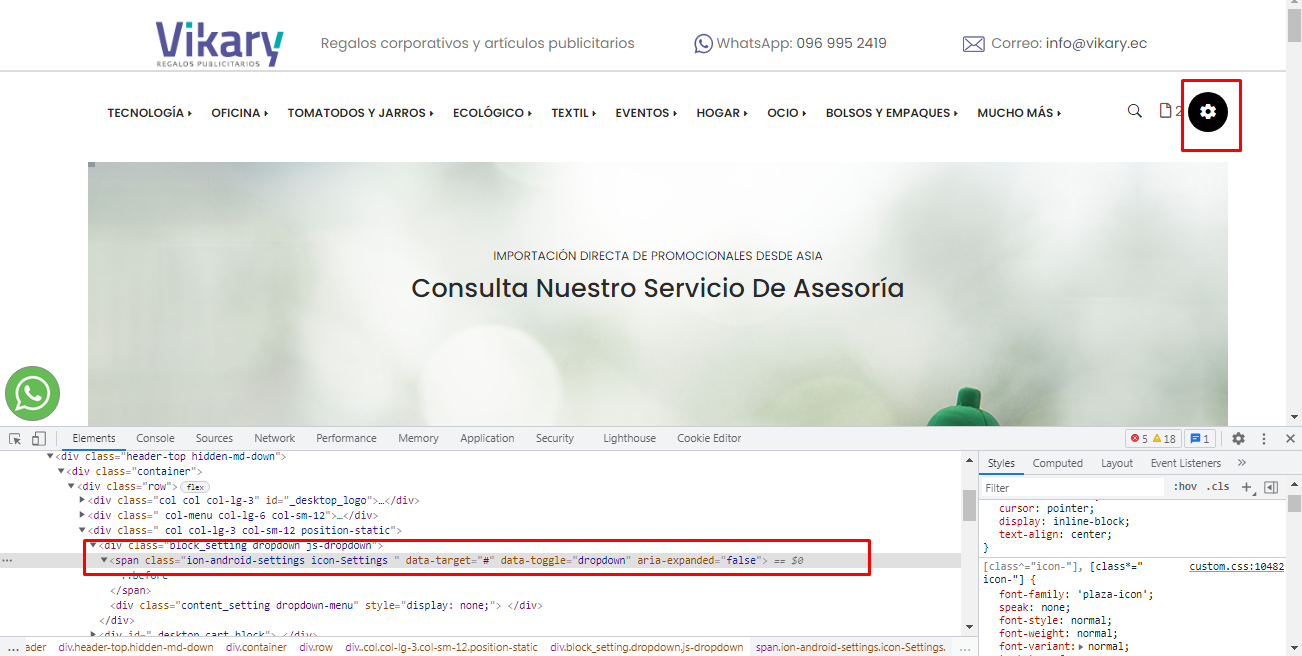
Task: Click the info@vikary.ec email link
Action: point(1096,44)
